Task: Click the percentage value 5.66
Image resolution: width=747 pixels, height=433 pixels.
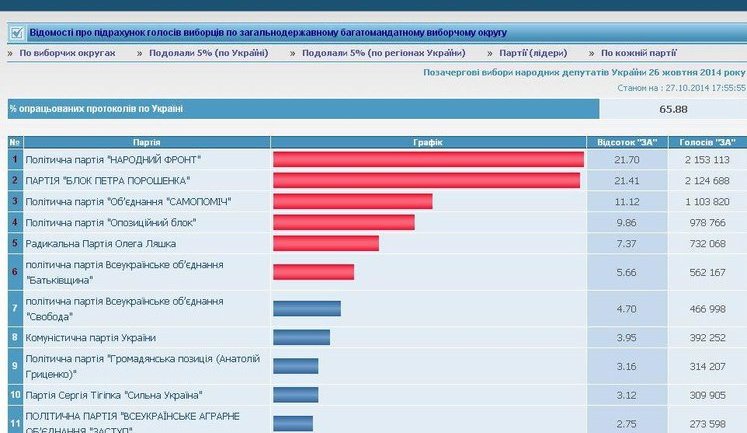Action: point(626,272)
